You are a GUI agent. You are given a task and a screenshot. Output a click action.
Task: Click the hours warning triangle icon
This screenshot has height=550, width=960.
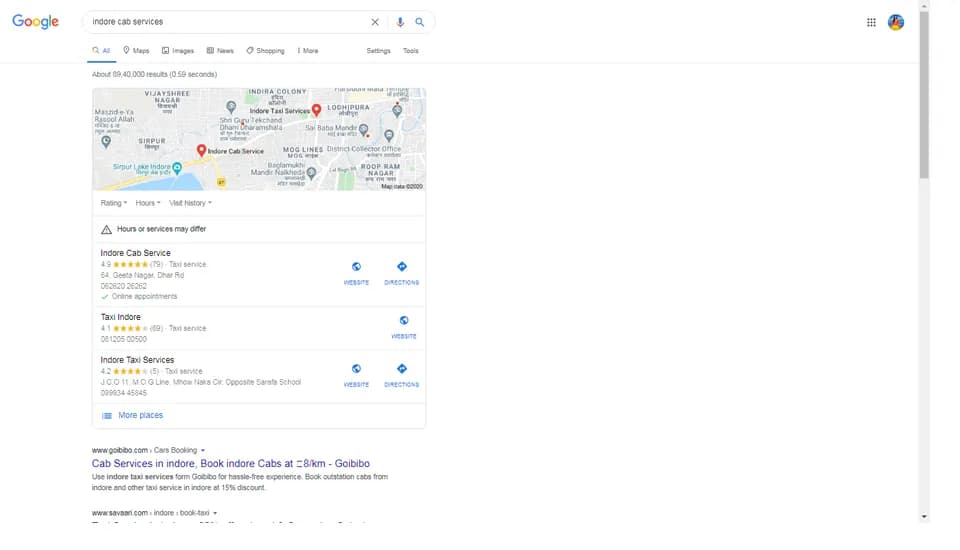click(x=106, y=230)
